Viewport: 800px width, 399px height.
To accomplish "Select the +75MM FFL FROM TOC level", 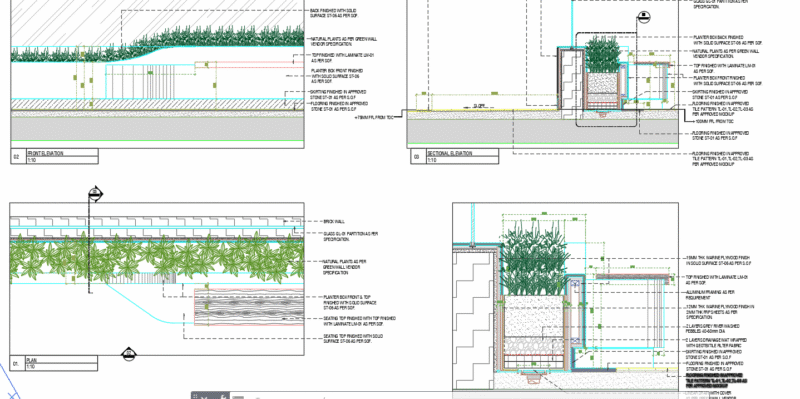I will [374, 117].
